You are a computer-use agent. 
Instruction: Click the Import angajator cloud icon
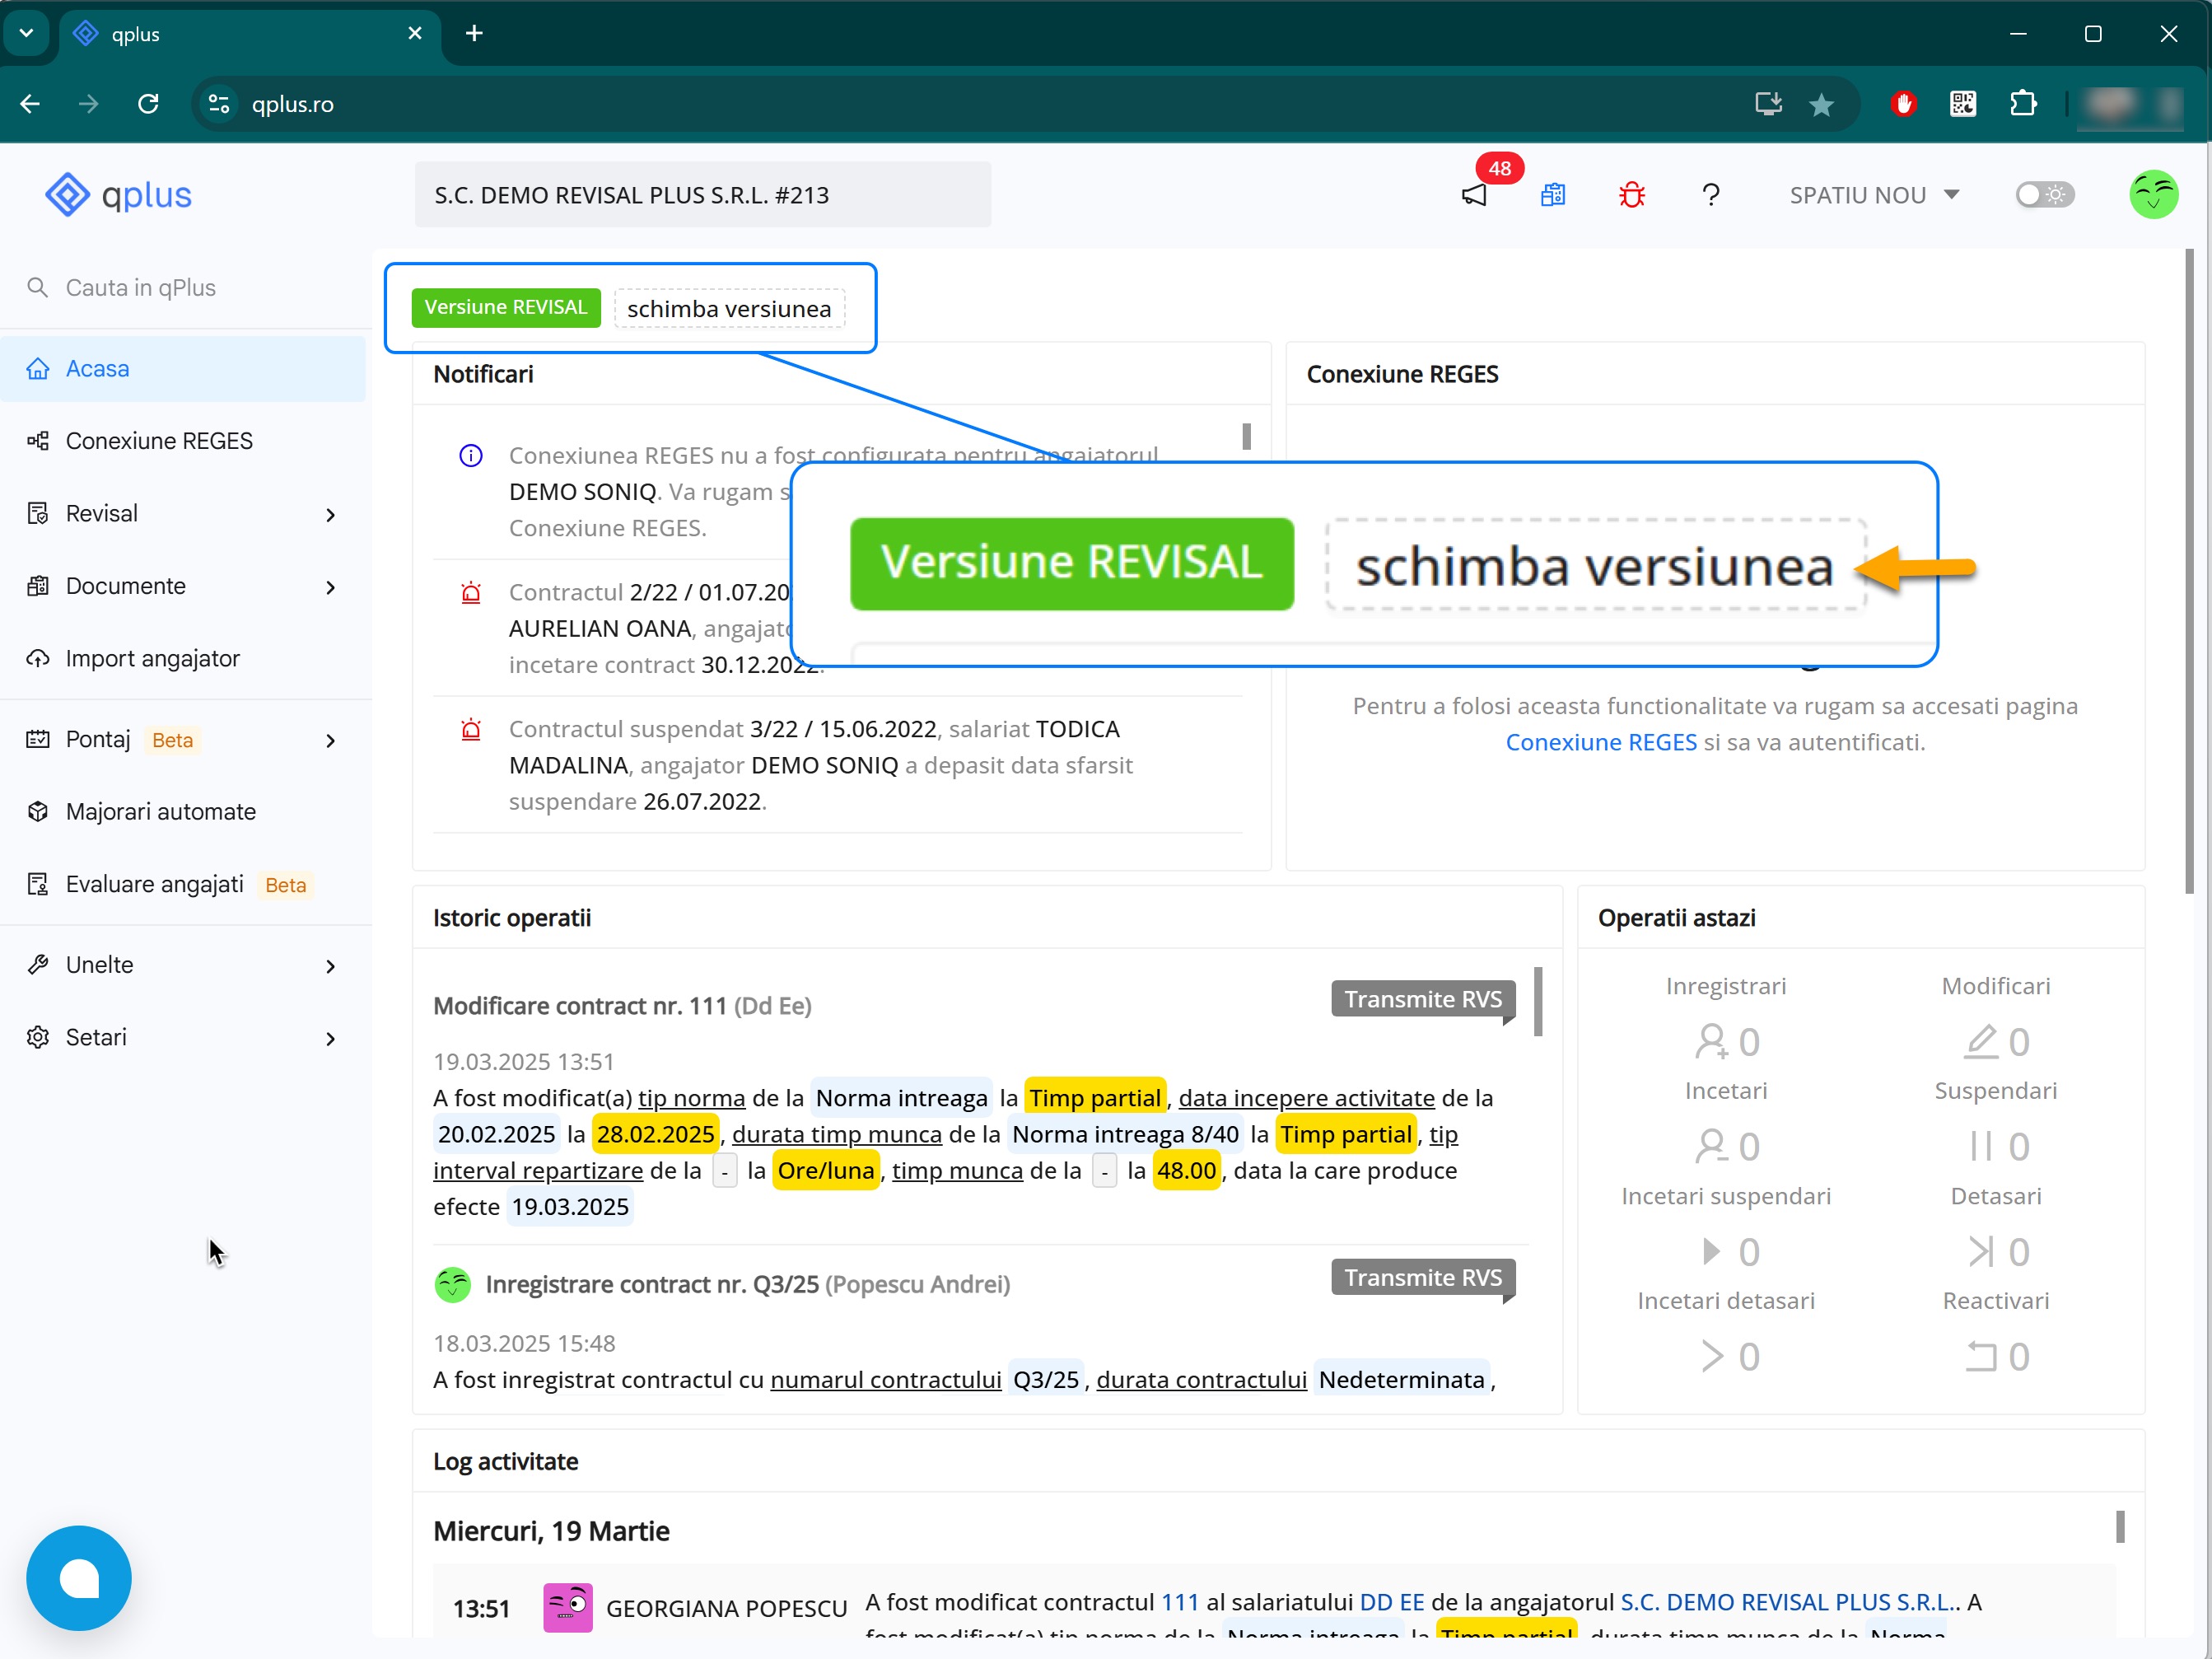pyautogui.click(x=38, y=659)
